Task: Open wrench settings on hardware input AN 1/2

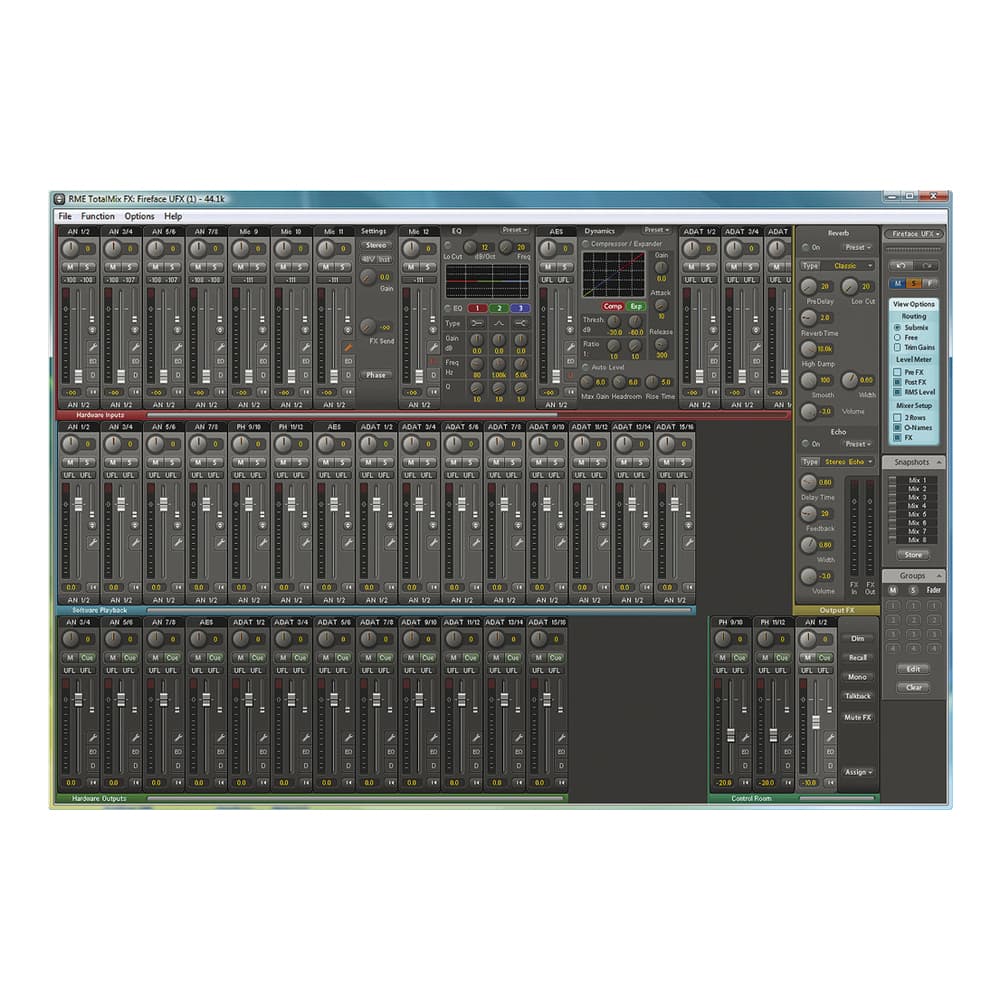Action: click(x=92, y=347)
